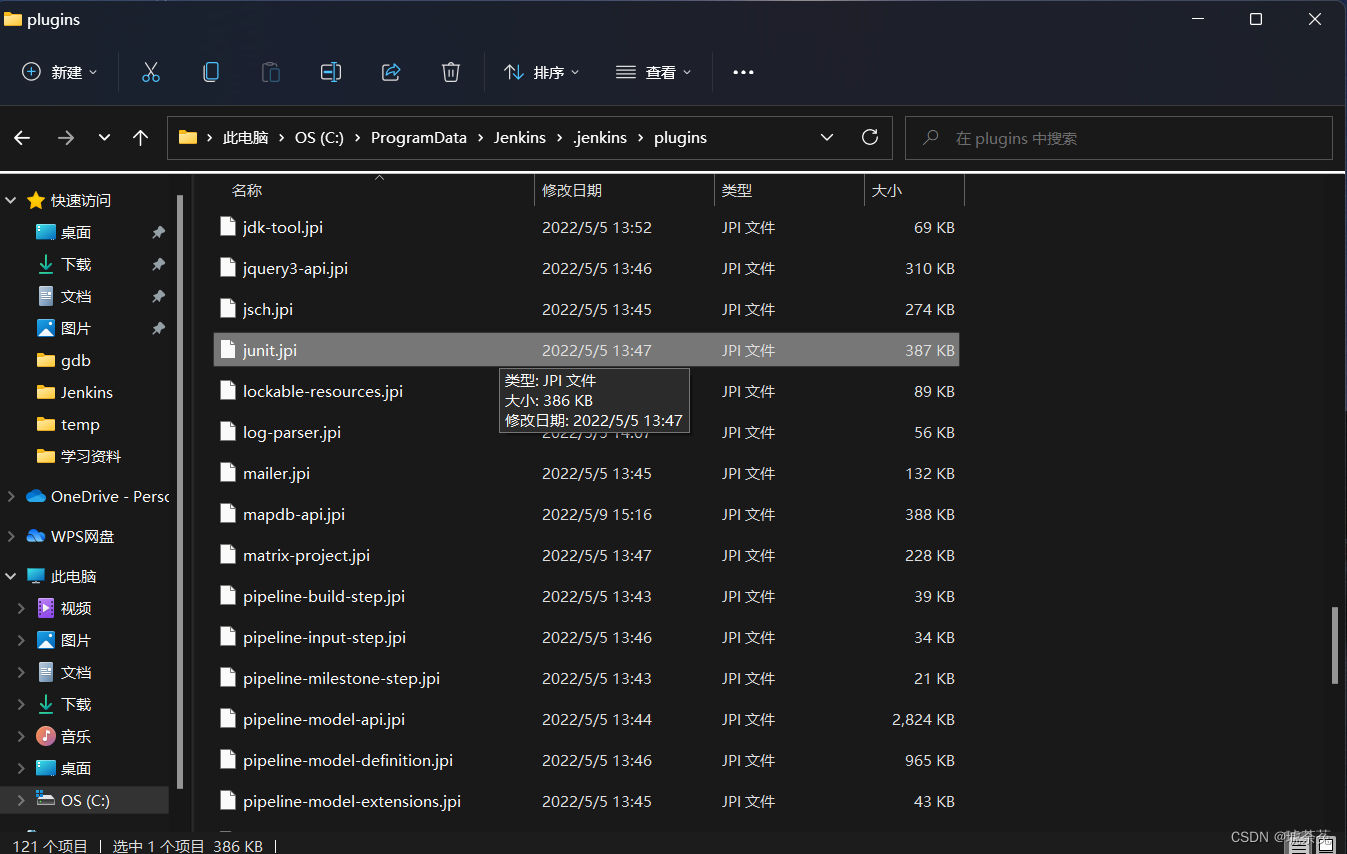Select the pipeline-input-step.jpi file
This screenshot has height=854, width=1347.
pyautogui.click(x=587, y=637)
